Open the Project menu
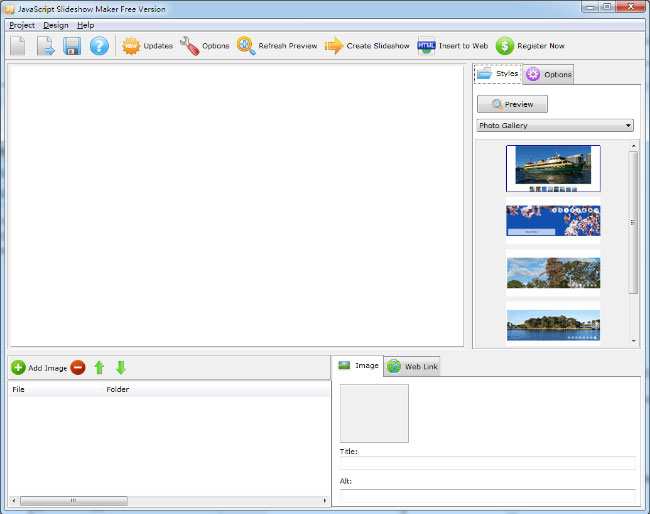 [x=22, y=25]
